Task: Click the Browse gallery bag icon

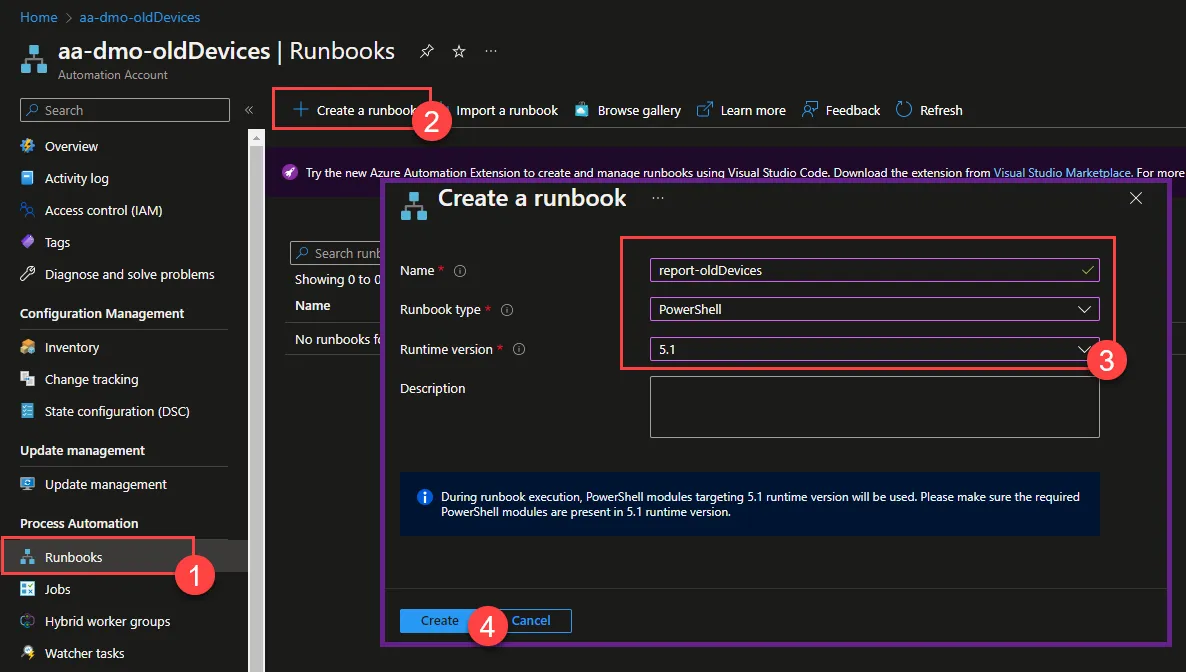Action: coord(581,110)
